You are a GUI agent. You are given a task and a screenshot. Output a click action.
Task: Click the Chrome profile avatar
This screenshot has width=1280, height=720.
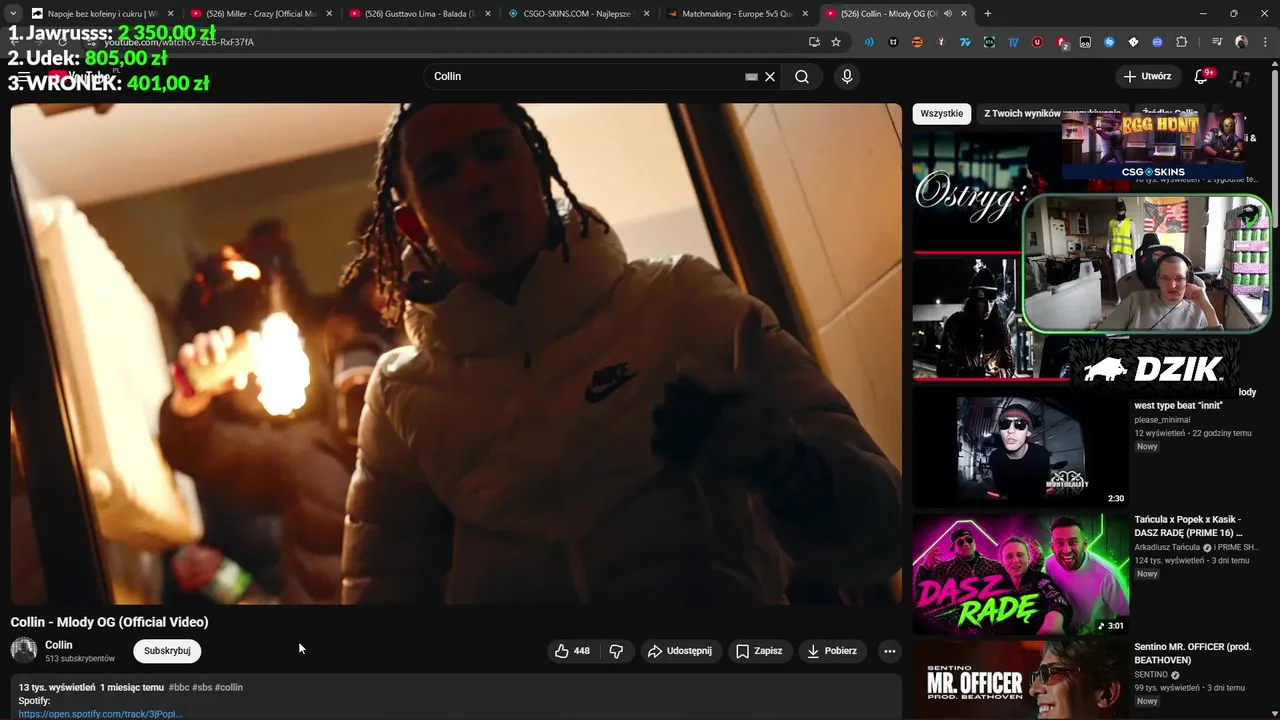coord(1241,42)
